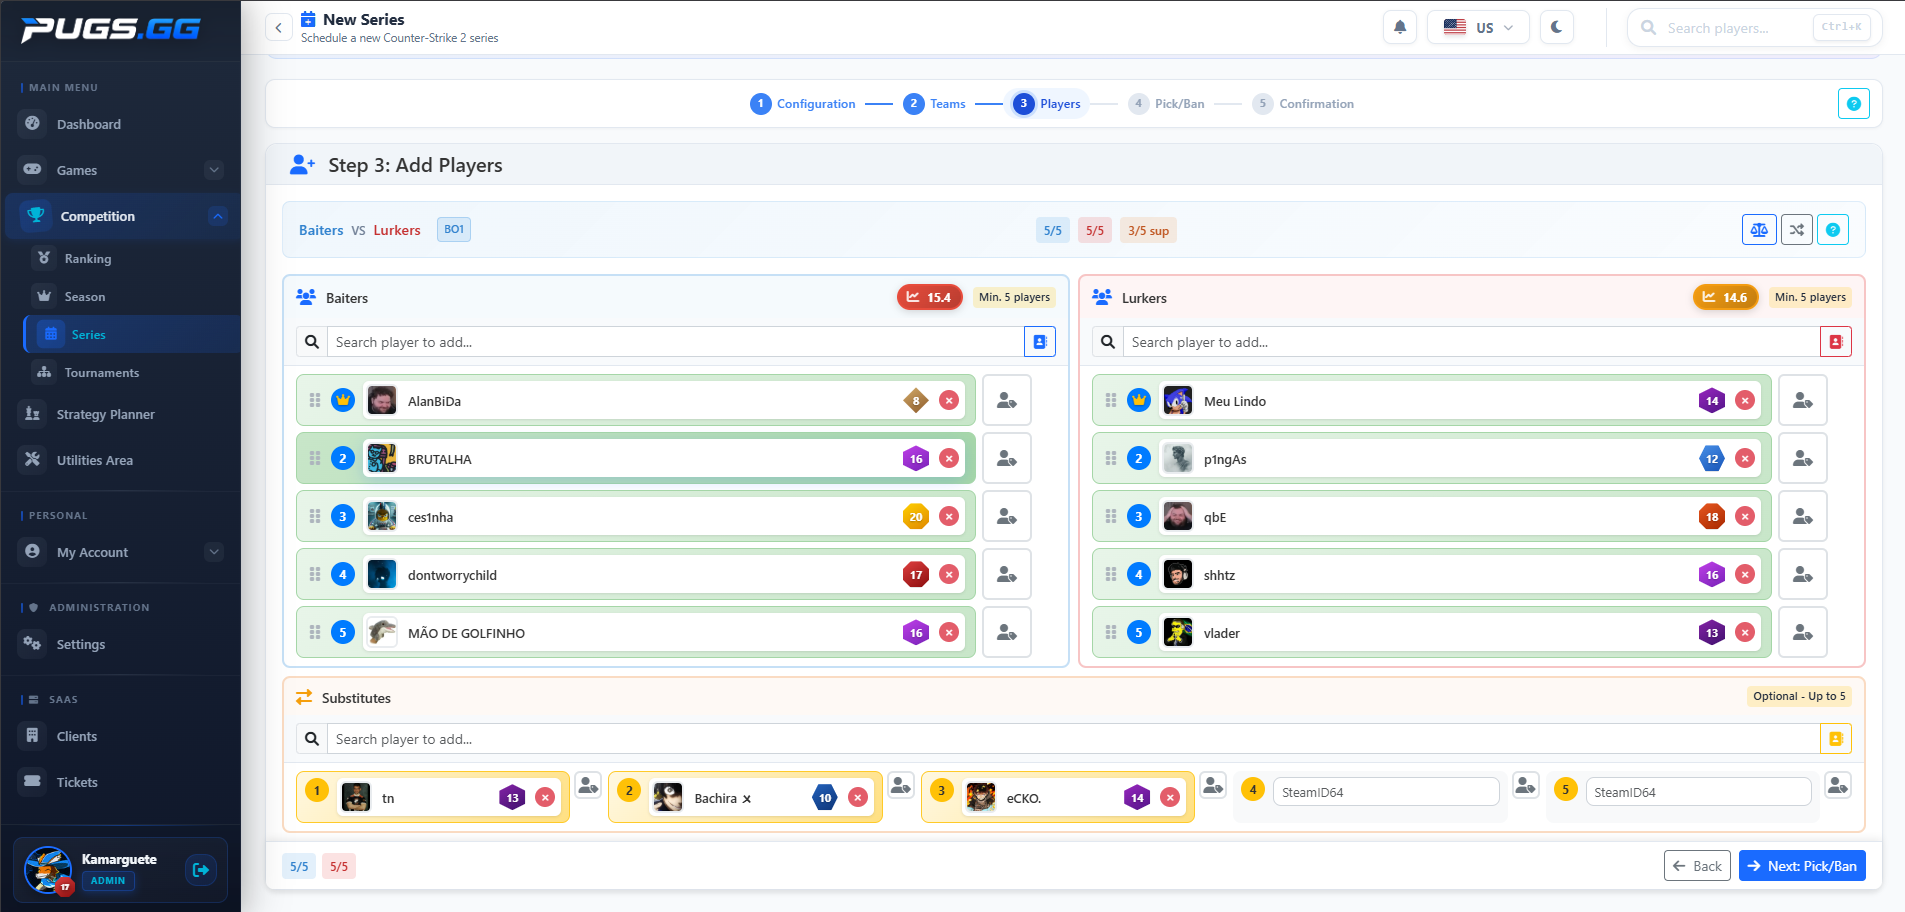Open the notifications bell
This screenshot has width=1905, height=912.
1400,28
